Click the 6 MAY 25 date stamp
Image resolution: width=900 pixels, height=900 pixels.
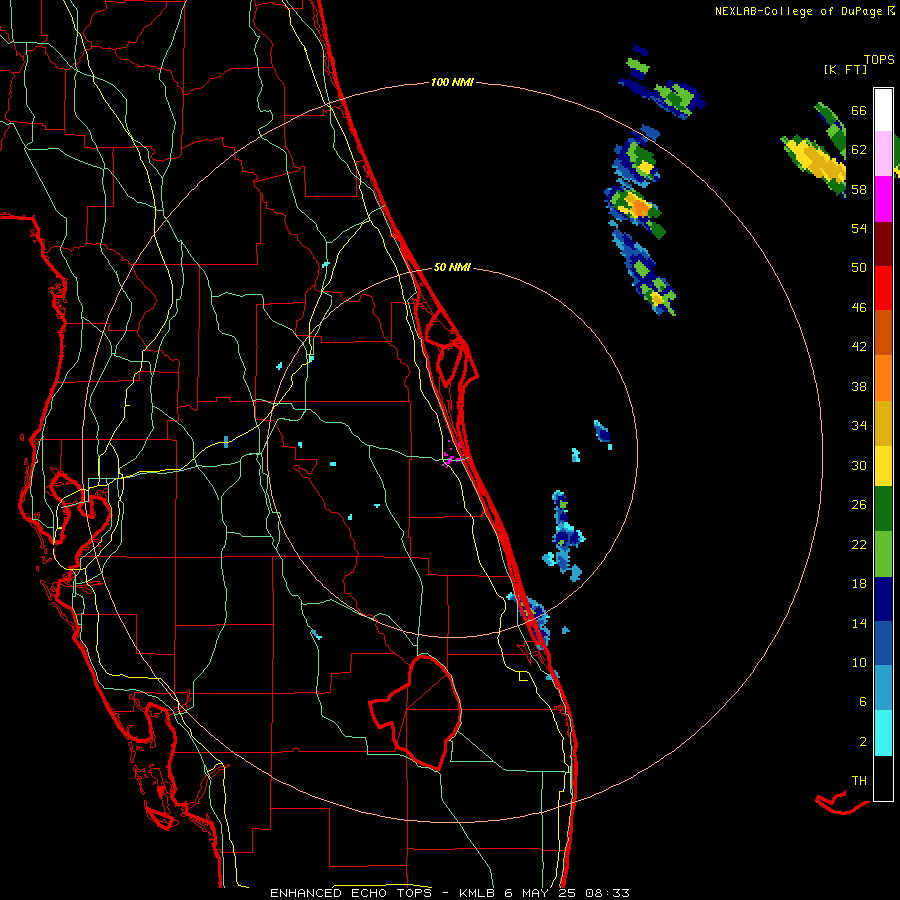[x=540, y=893]
